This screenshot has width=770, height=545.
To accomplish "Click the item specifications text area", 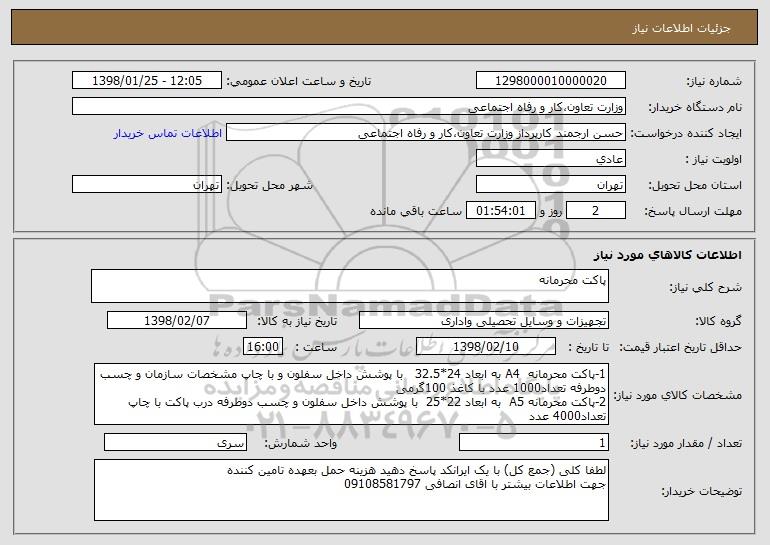I will pos(351,394).
